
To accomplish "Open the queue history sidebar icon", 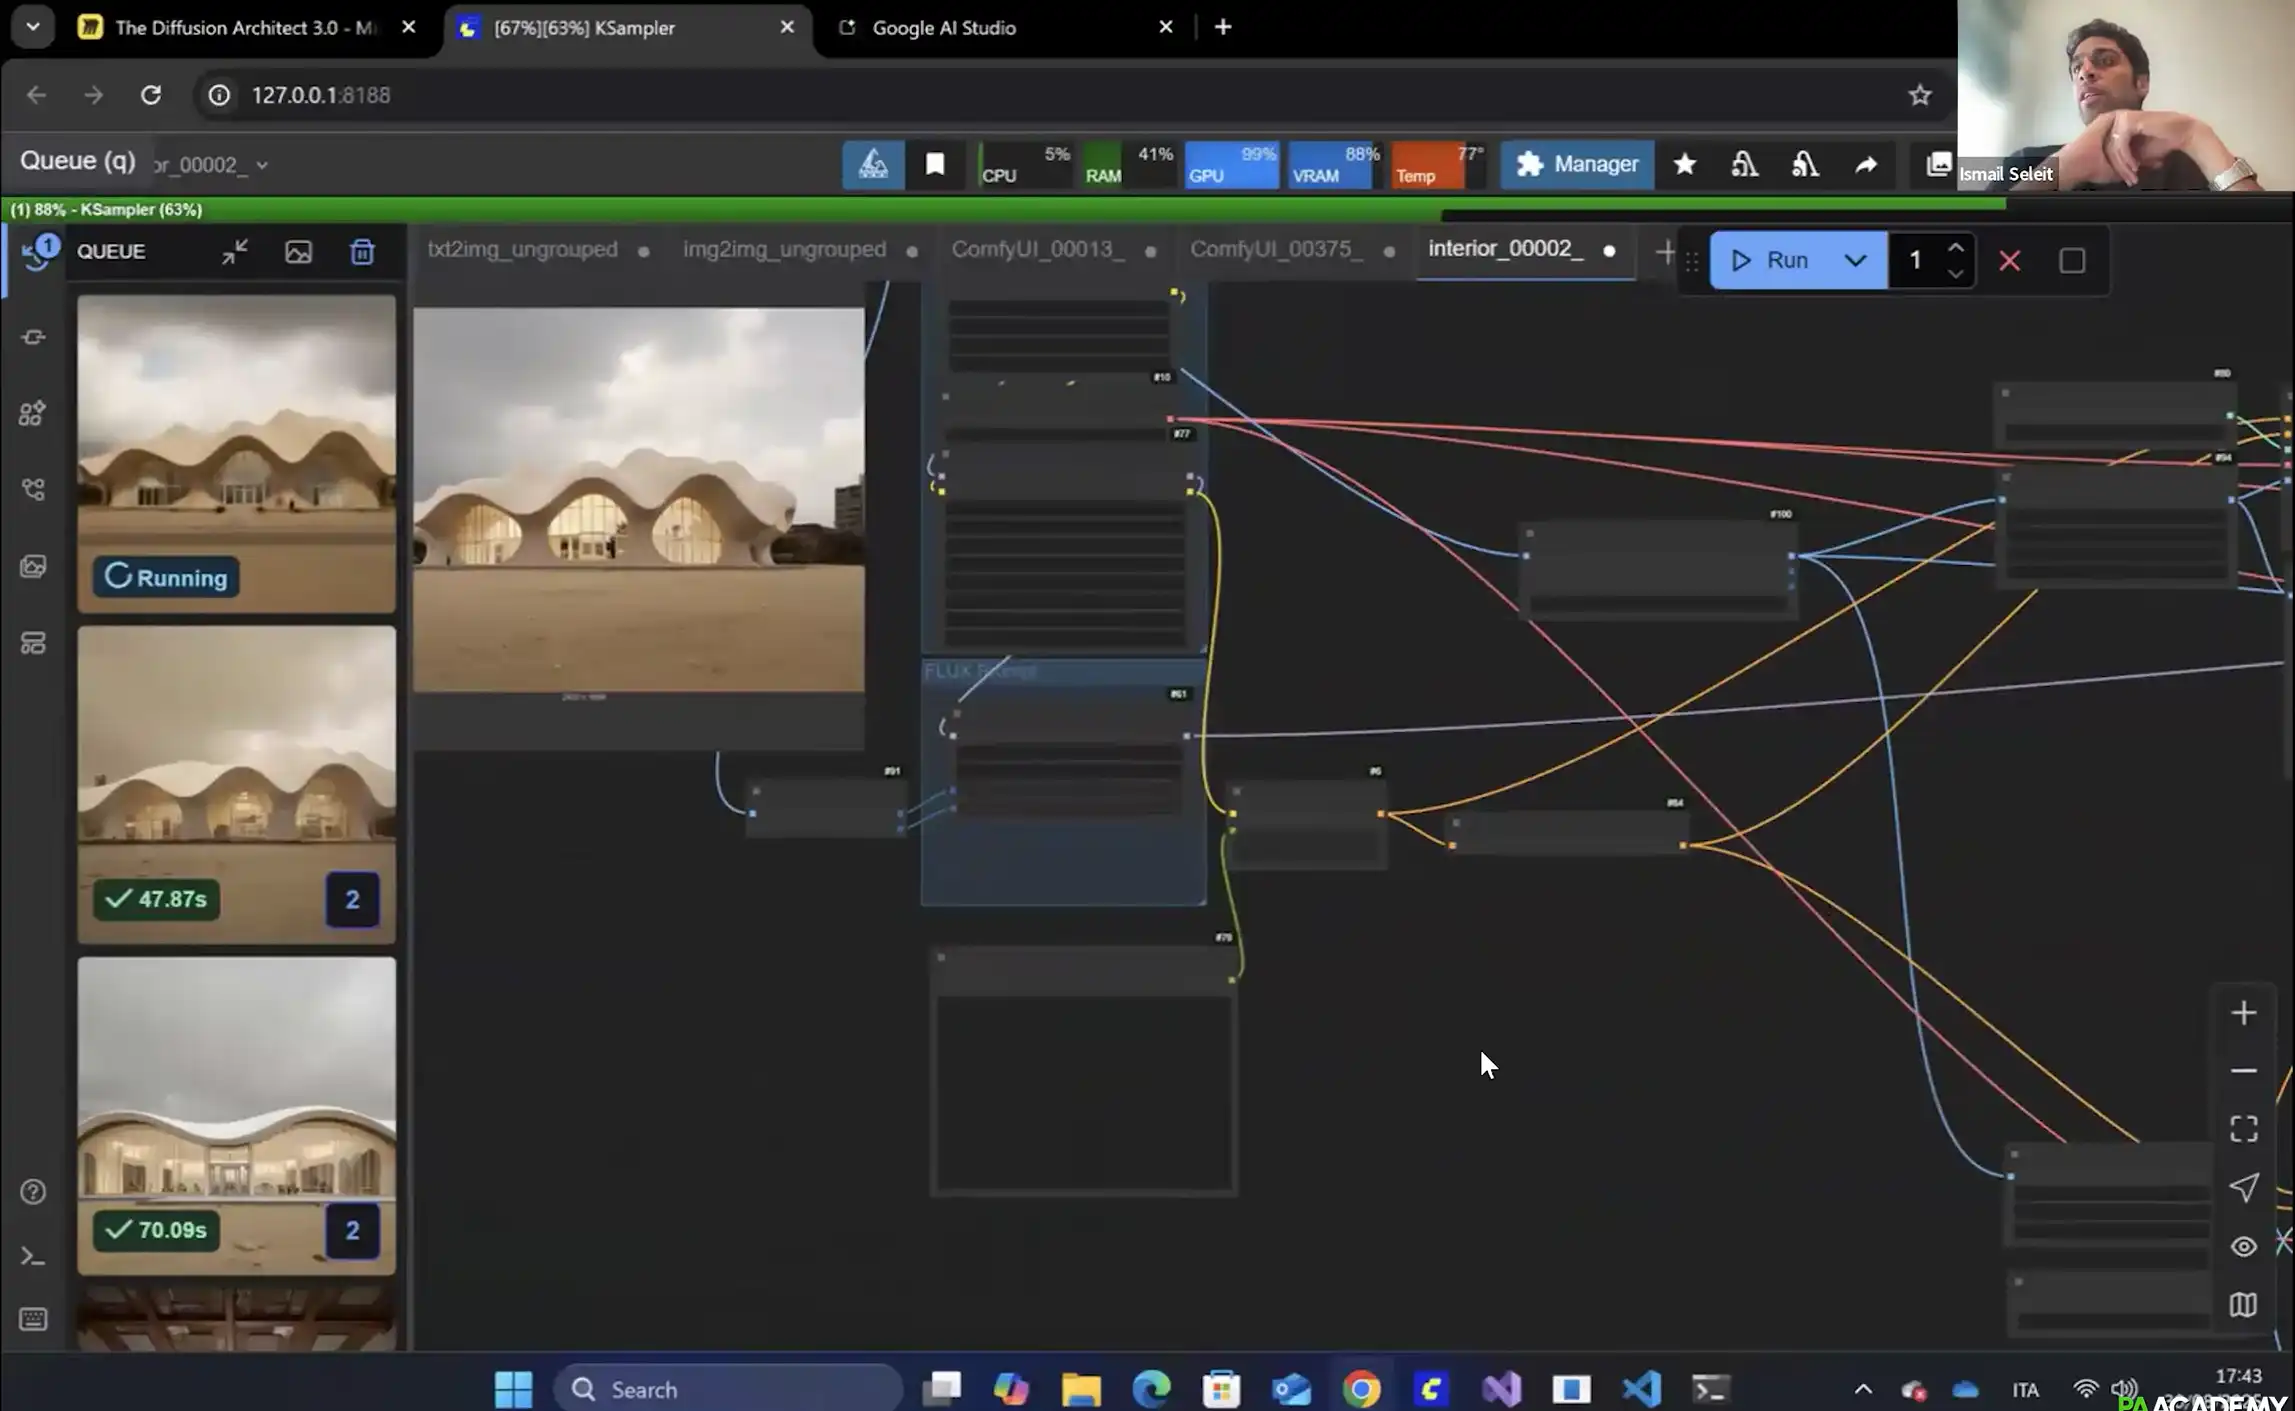I will 35,252.
